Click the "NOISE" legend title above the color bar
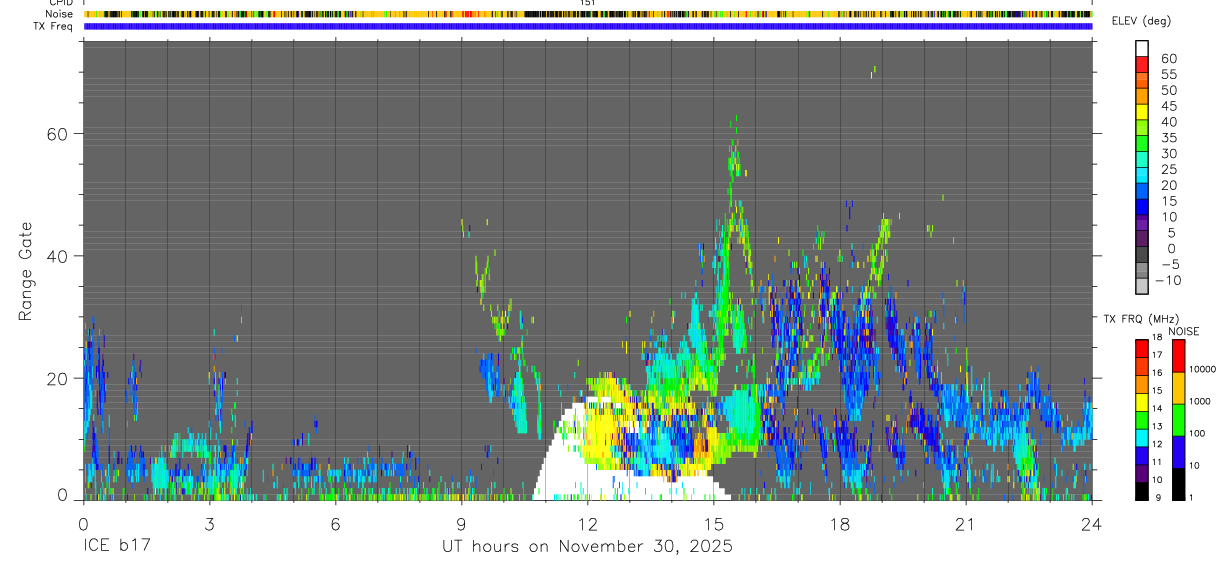Viewport: 1228px width, 567px height. point(1183,331)
